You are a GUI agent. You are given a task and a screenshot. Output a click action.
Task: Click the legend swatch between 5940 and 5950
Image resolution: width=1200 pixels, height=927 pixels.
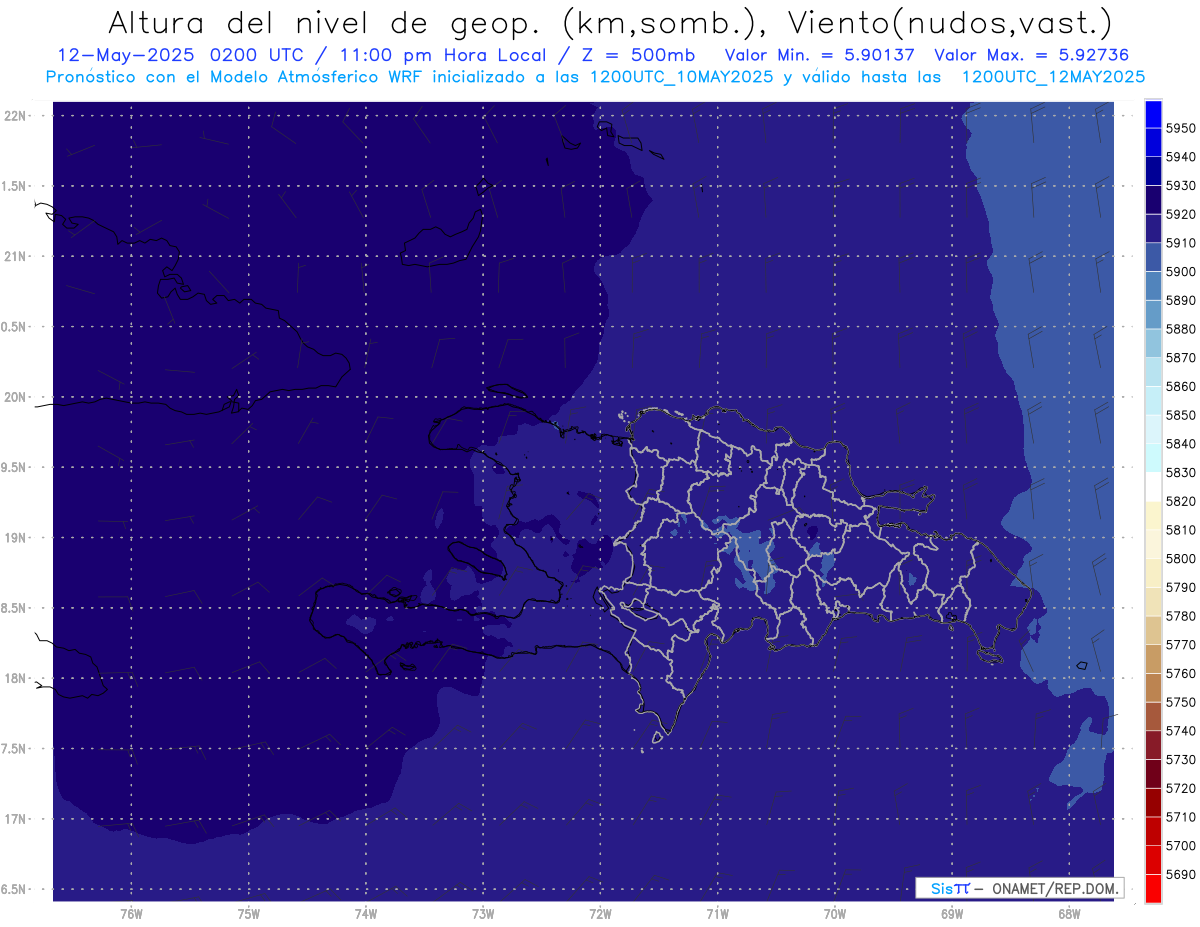tap(1153, 143)
